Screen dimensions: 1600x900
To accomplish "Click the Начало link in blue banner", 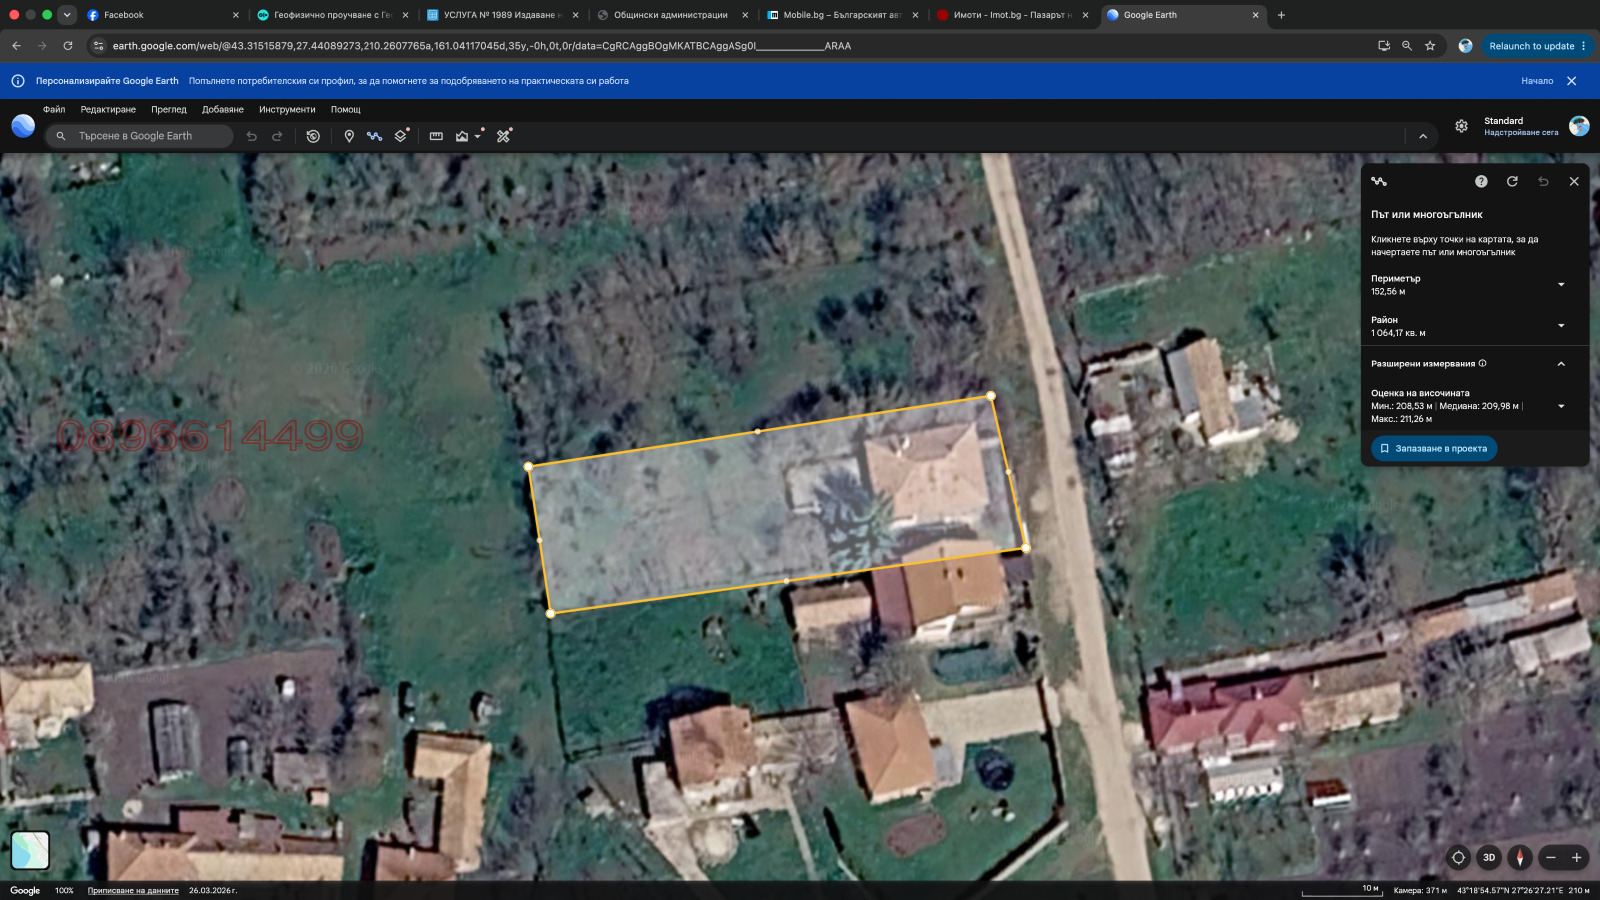I will tap(1537, 81).
